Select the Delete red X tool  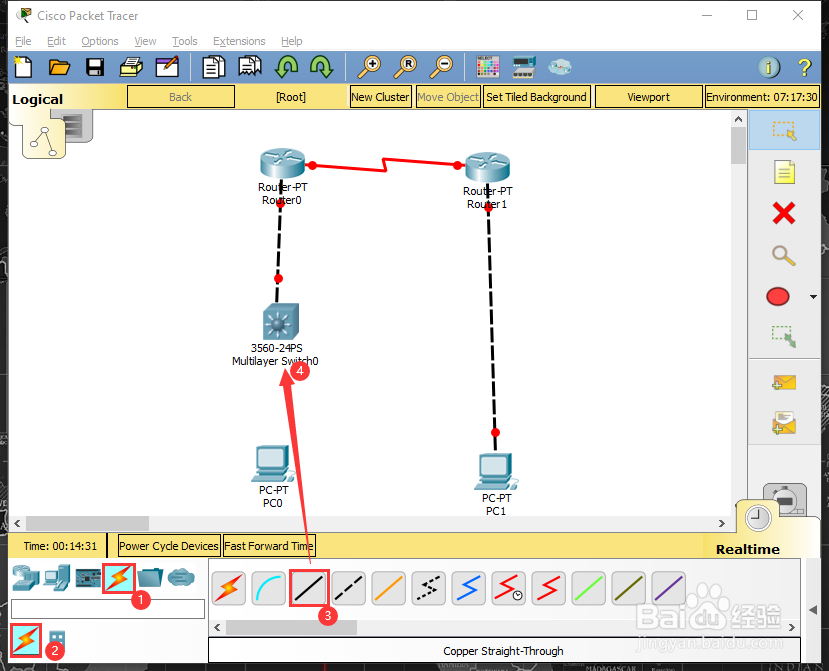tap(784, 214)
